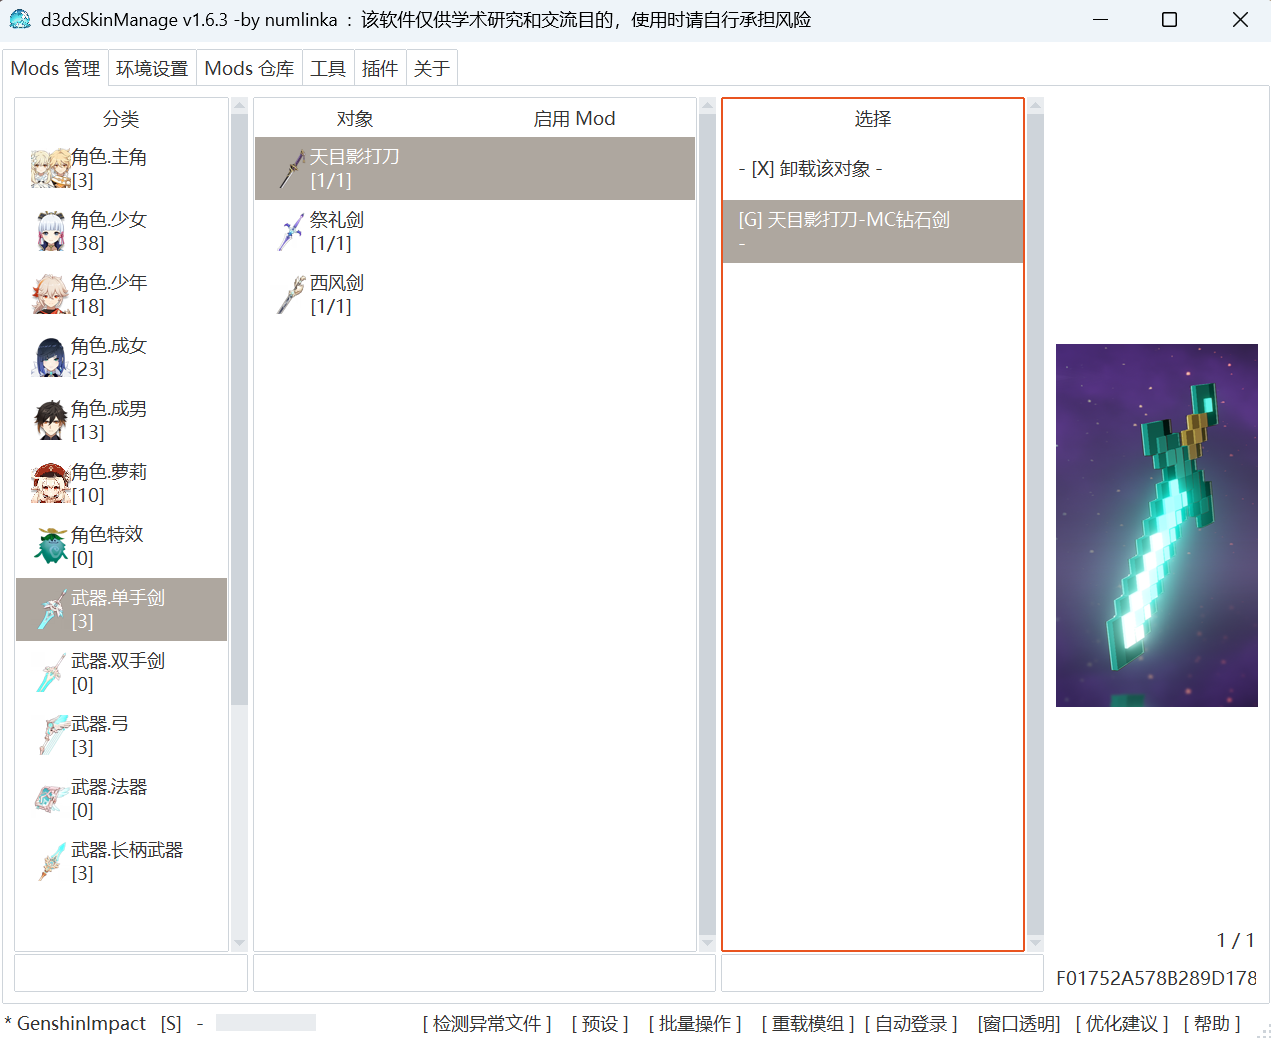Click [检测异常文件] in the bottom bar
Screen dimensions: 1271x1038
pyautogui.click(x=487, y=1023)
